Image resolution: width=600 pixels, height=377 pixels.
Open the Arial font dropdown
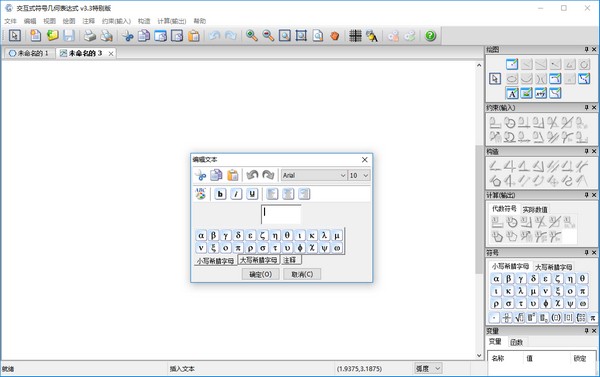point(314,175)
